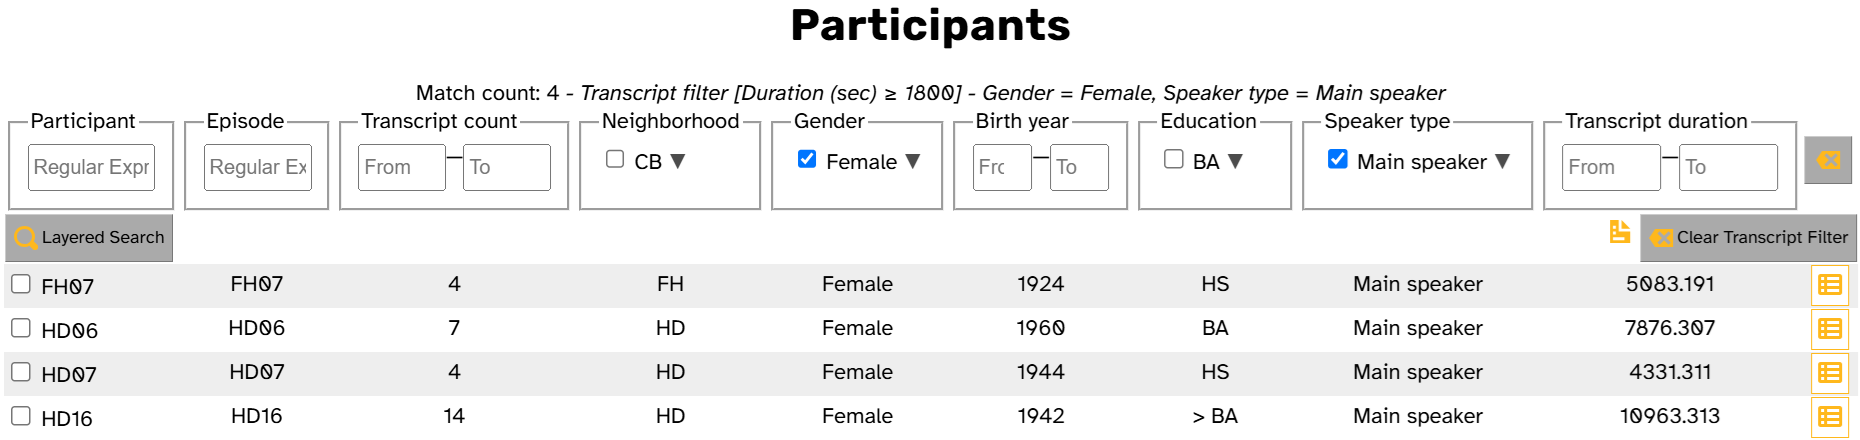The height and width of the screenshot is (440, 1860).
Task: Uncheck the Main speaker checkbox
Action: tap(1337, 159)
